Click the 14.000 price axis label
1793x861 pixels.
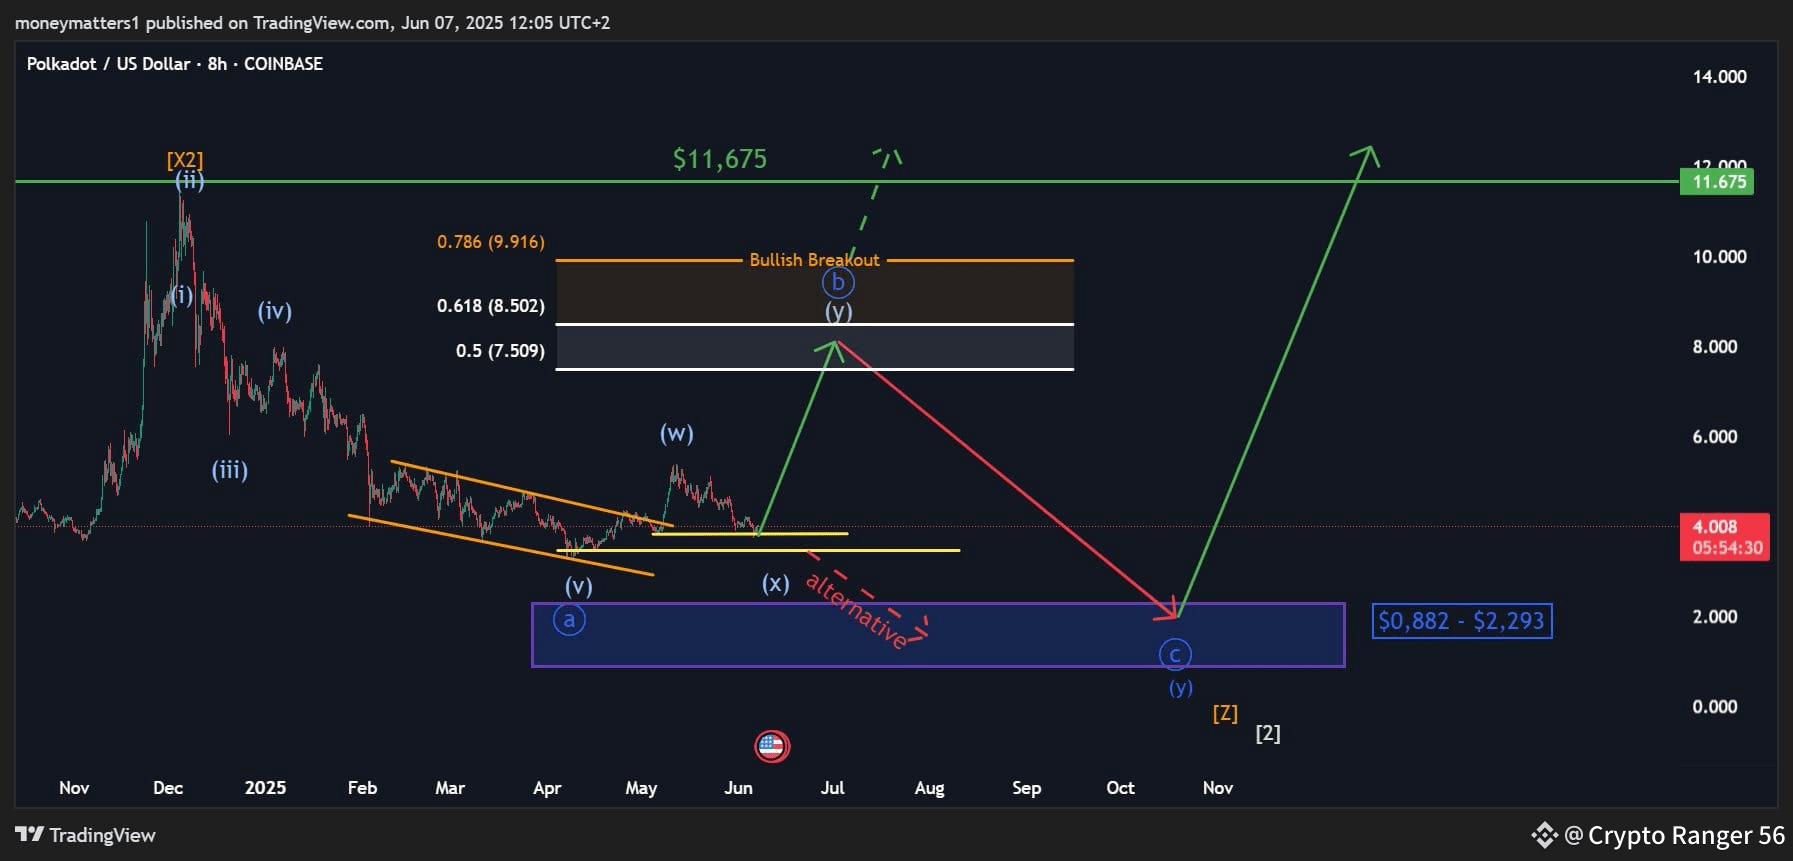click(1720, 77)
